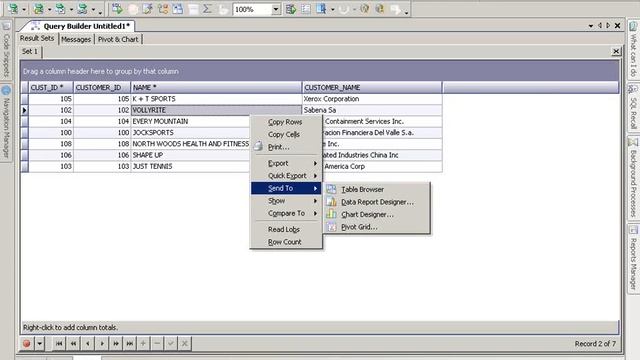Click the green arrow execute icon left of the Sigma icon
Screen dimensions: 640x360
point(117,9)
